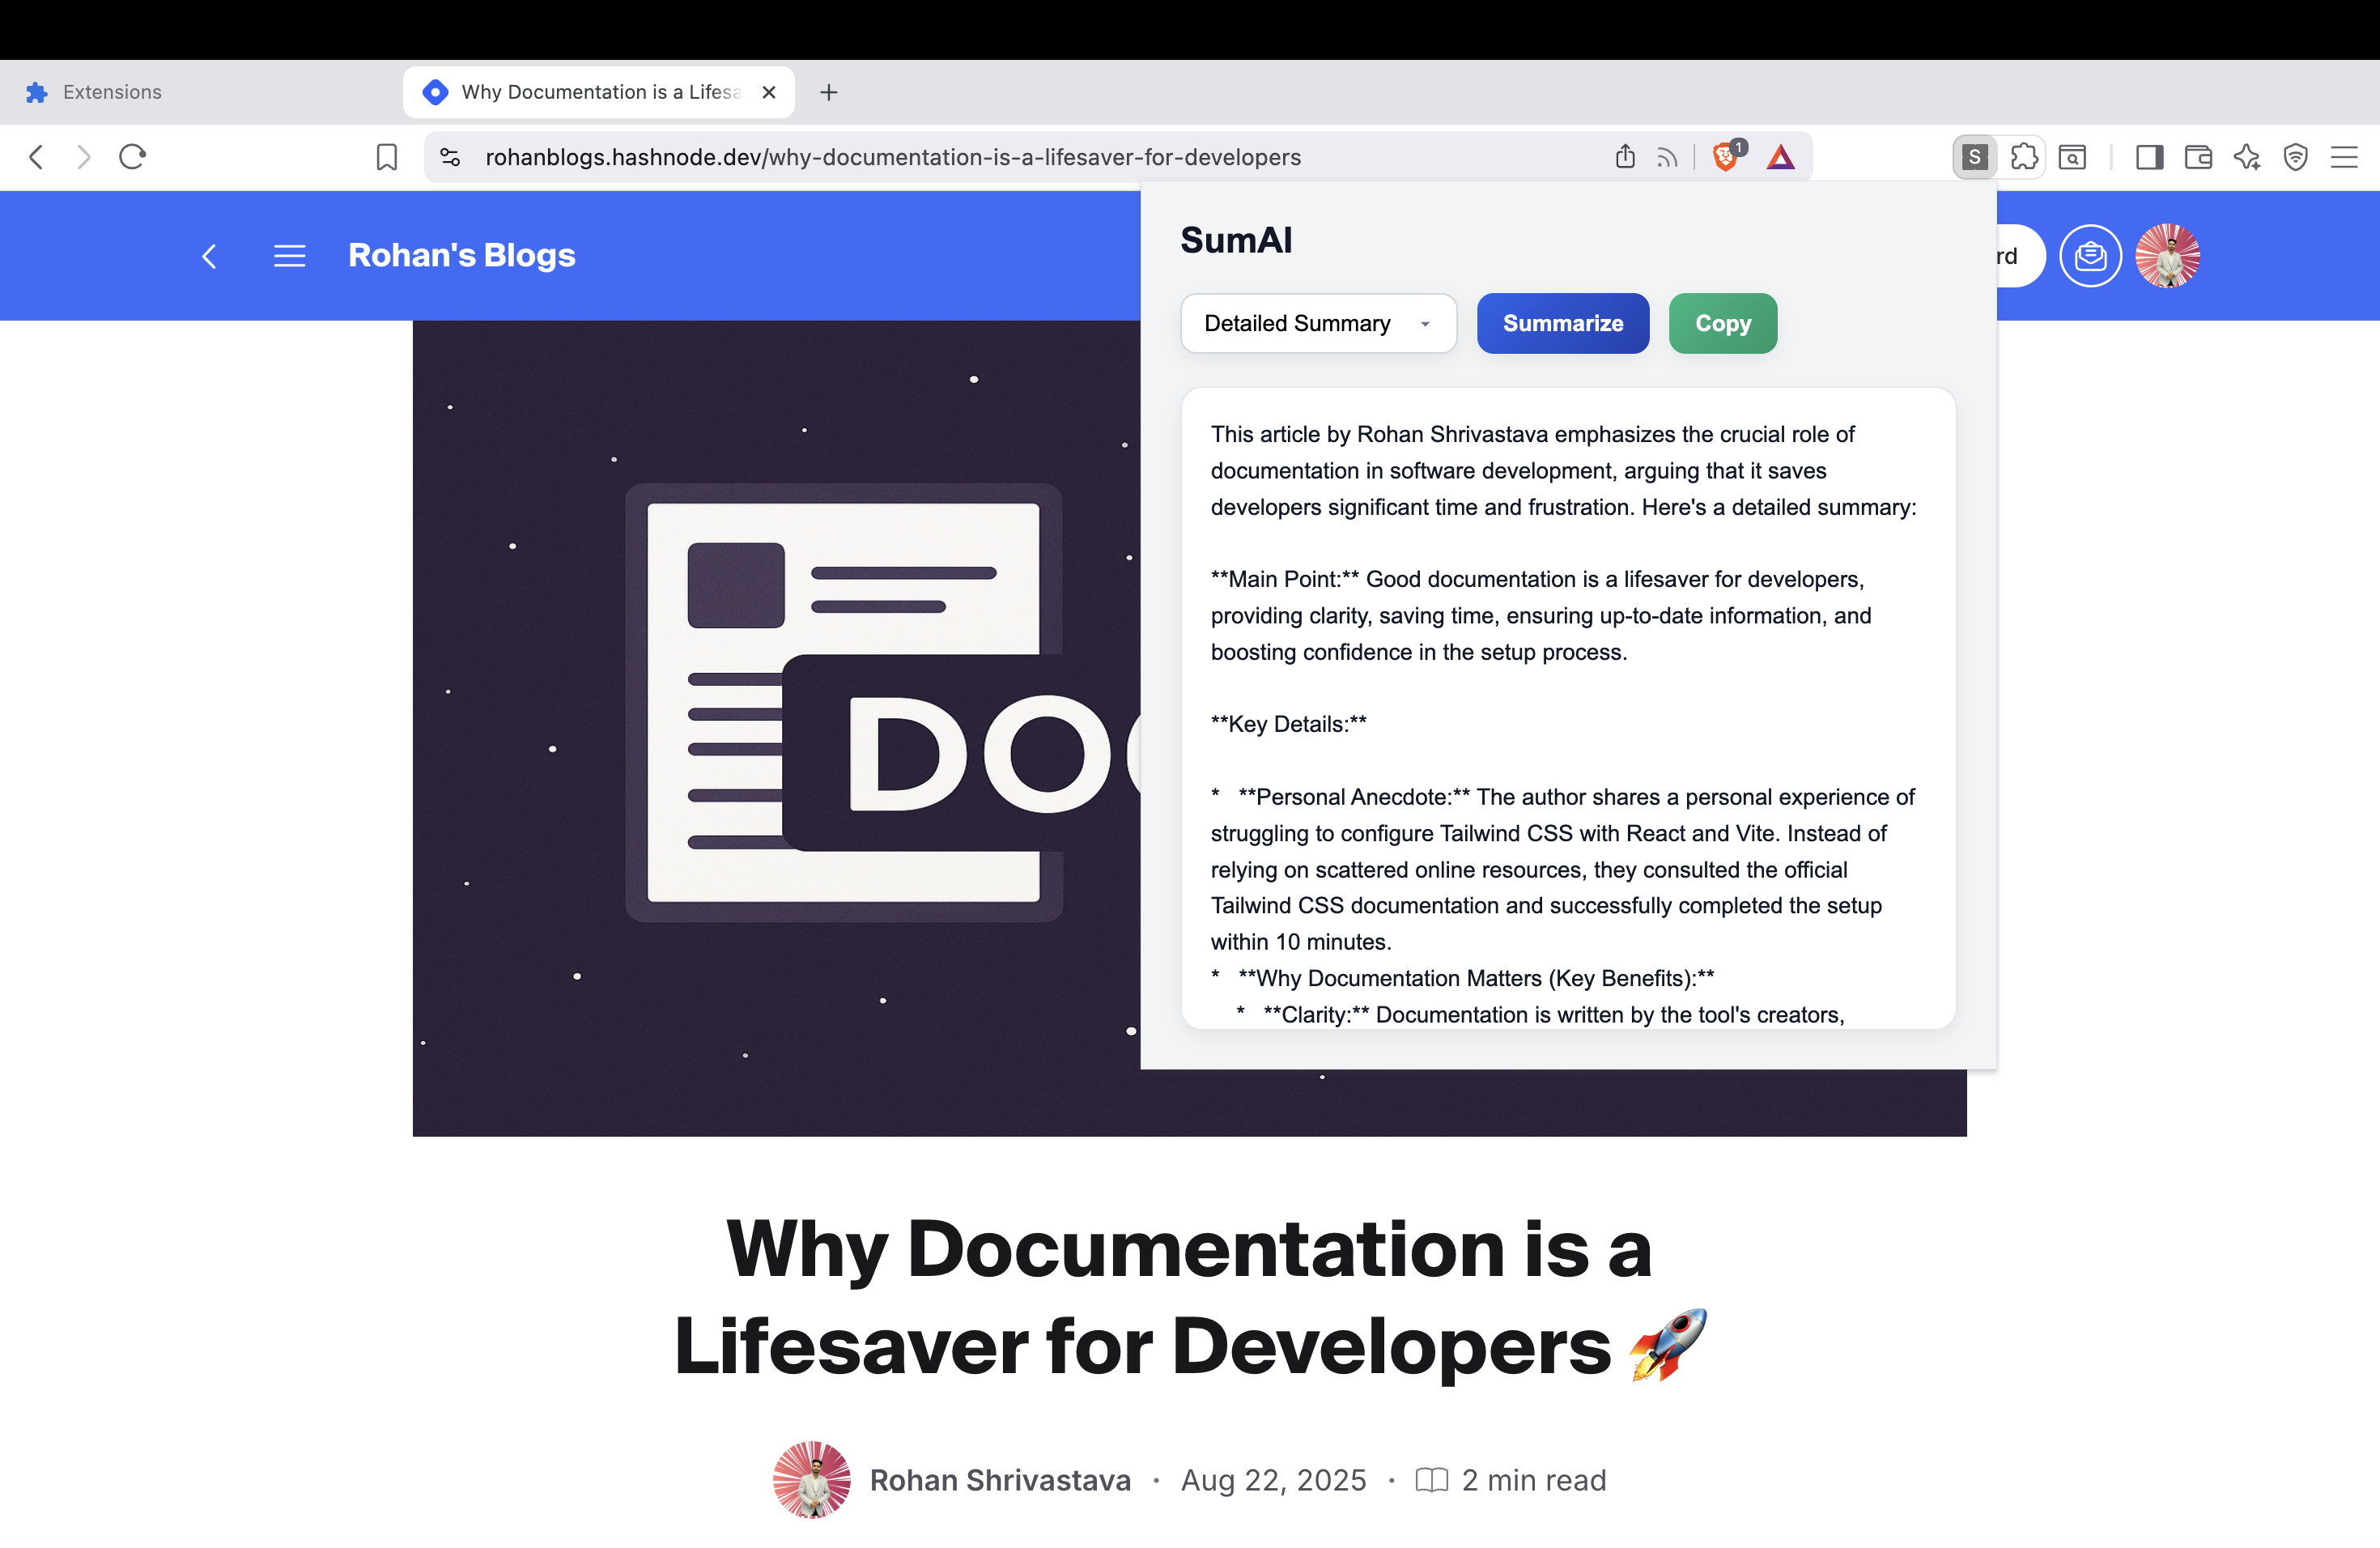Bookmark this page with the bookmark icon

[x=386, y=157]
